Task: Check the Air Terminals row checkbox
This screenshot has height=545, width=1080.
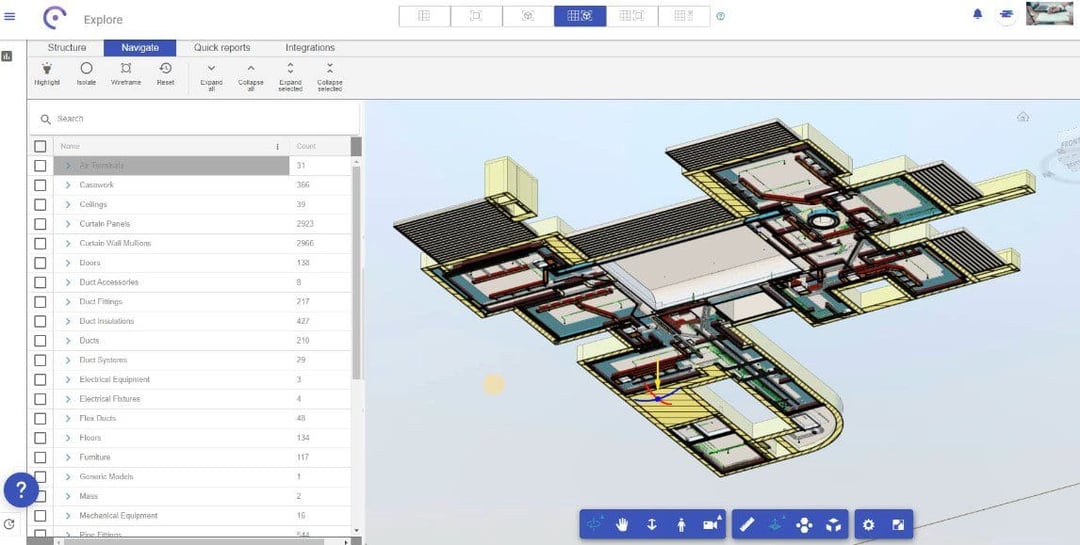Action: (40, 165)
